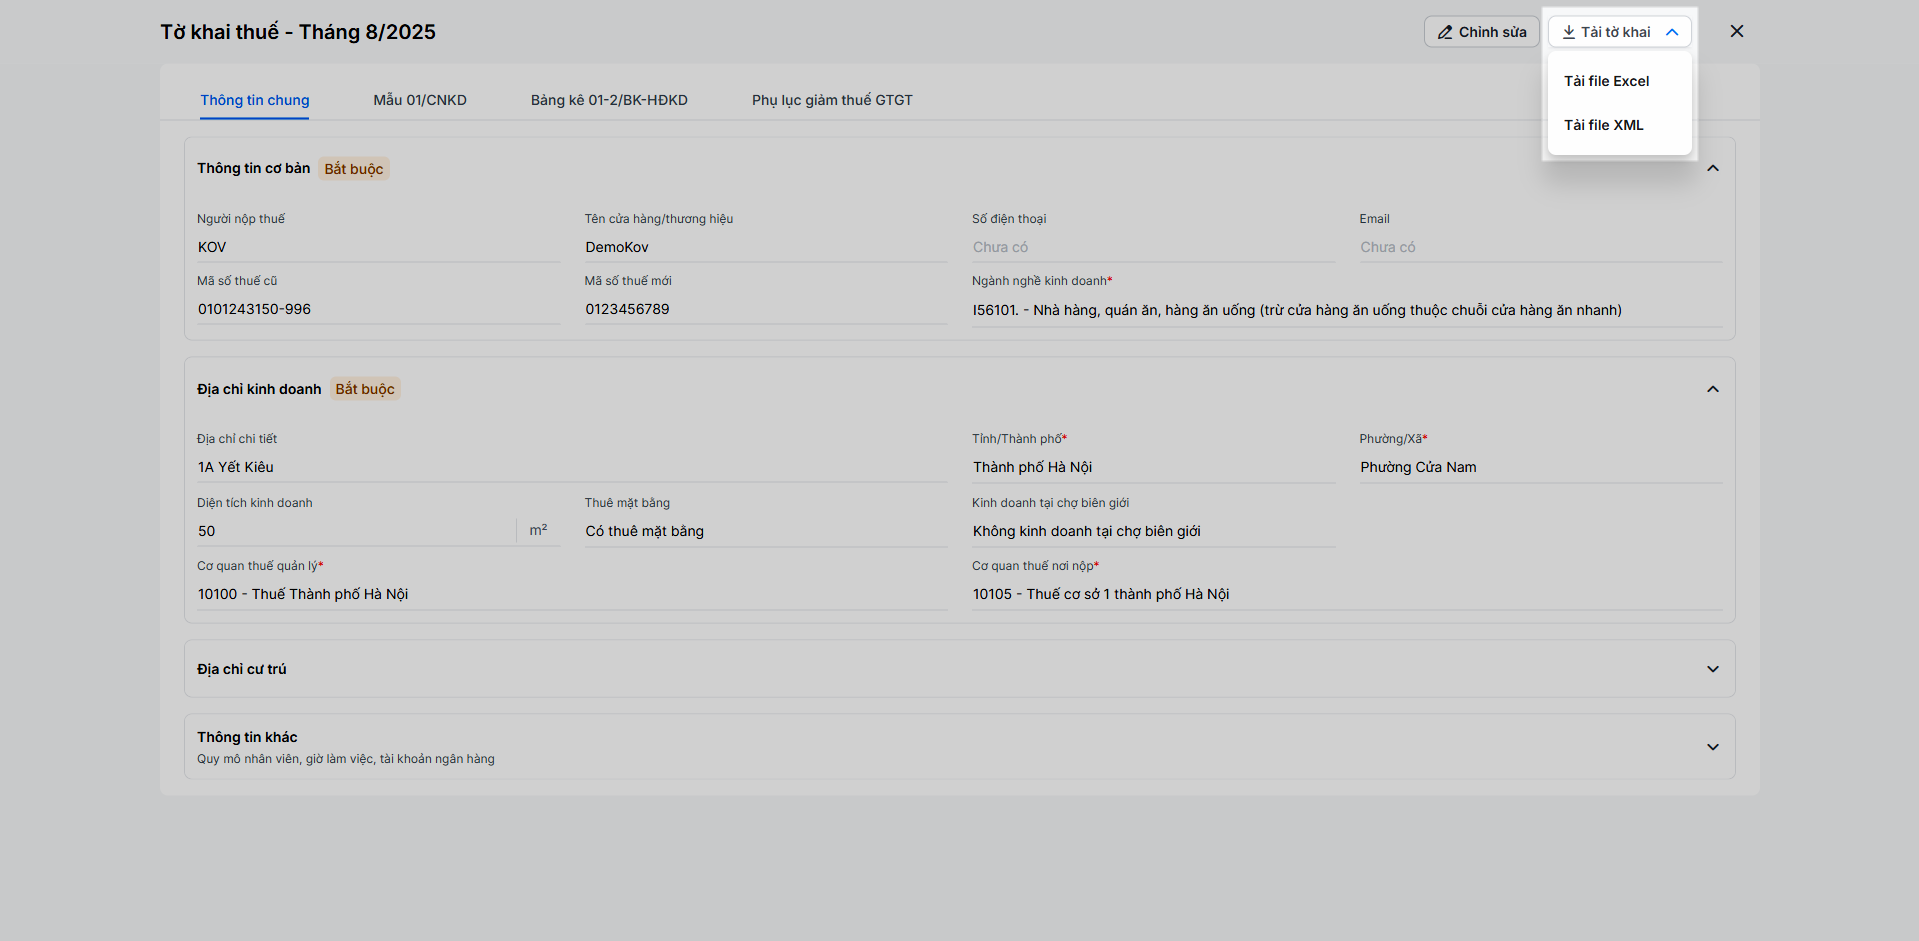Open the Bảng kê 01-2/BK-HĐKD tab
Screen dimensions: 1919x941
click(609, 100)
